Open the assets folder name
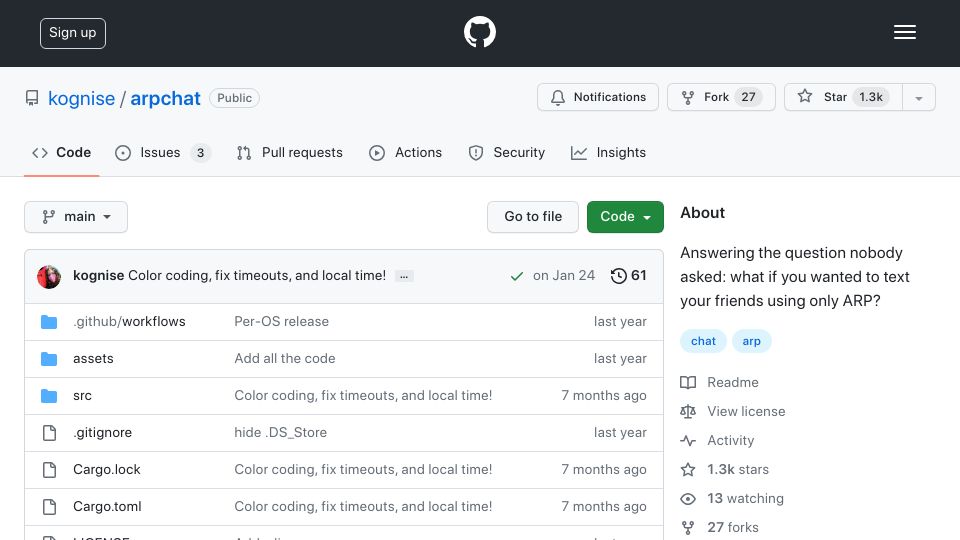Screen dimensions: 960x540 click(x=93, y=359)
